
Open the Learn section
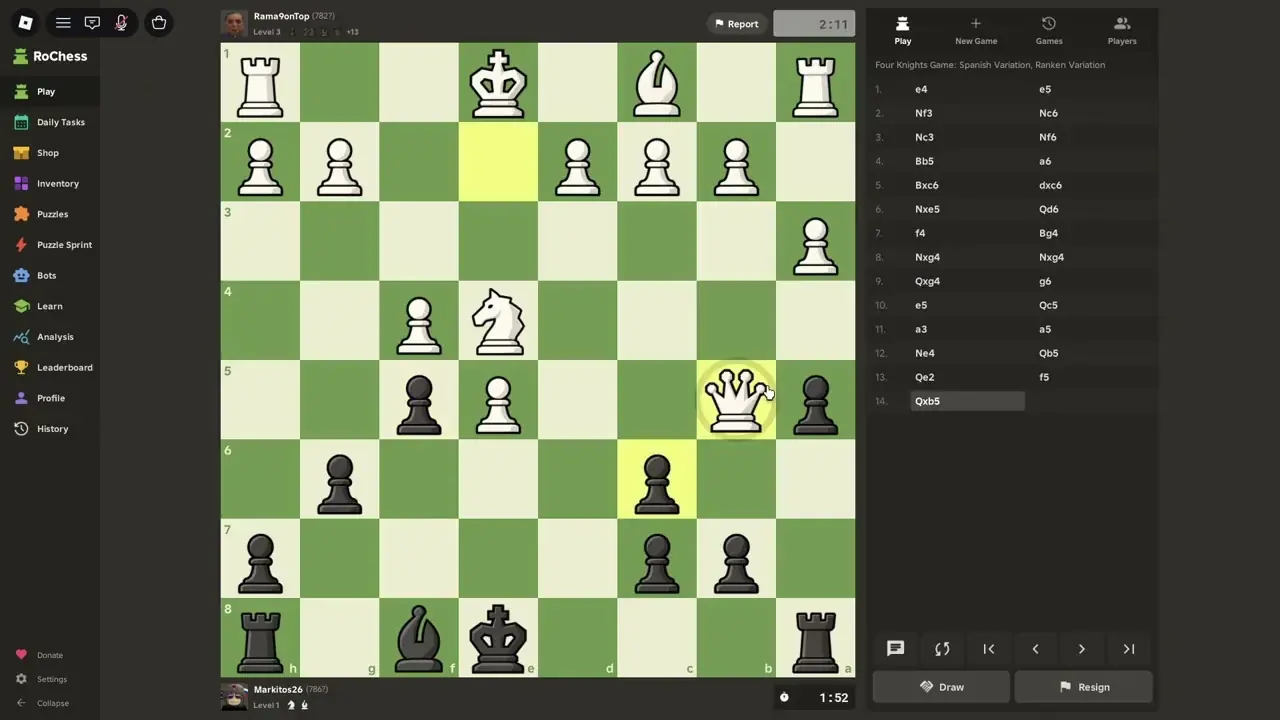coord(50,306)
